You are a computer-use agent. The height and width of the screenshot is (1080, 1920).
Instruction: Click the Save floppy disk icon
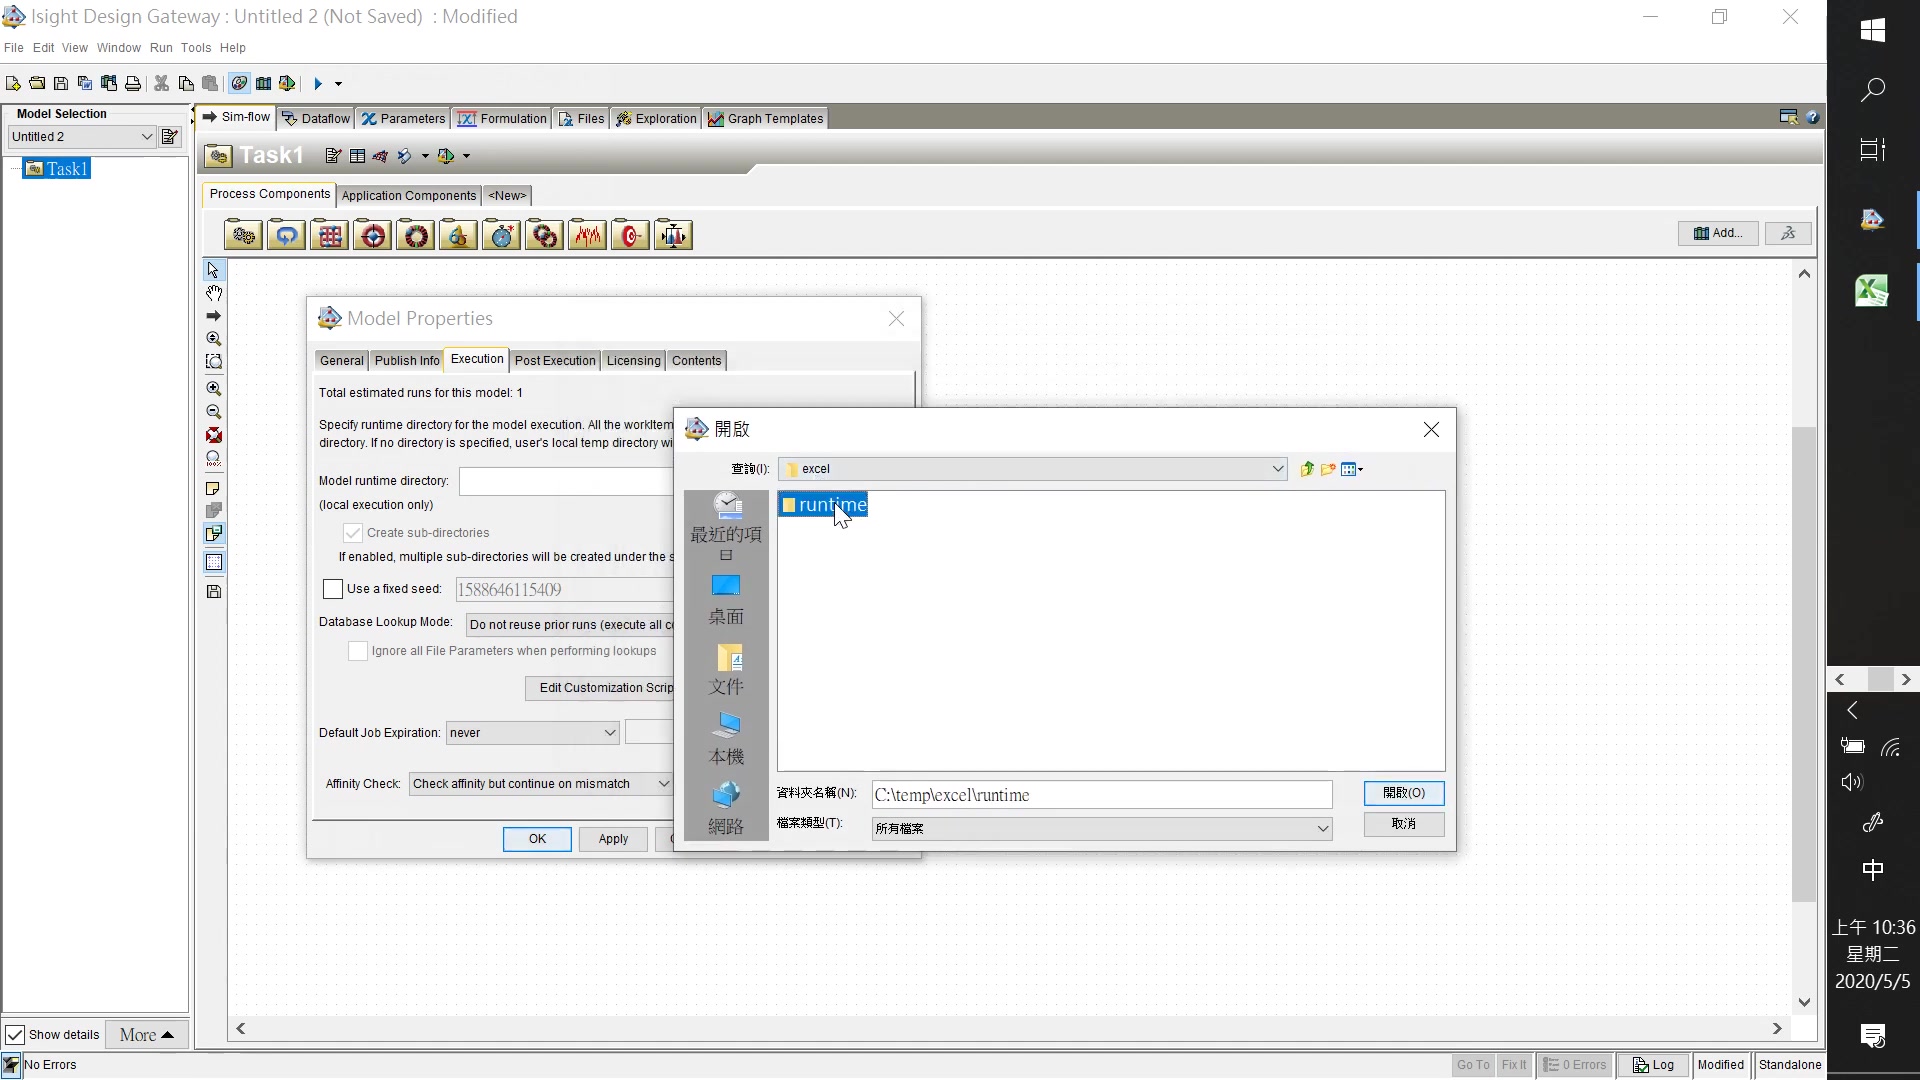tap(61, 84)
